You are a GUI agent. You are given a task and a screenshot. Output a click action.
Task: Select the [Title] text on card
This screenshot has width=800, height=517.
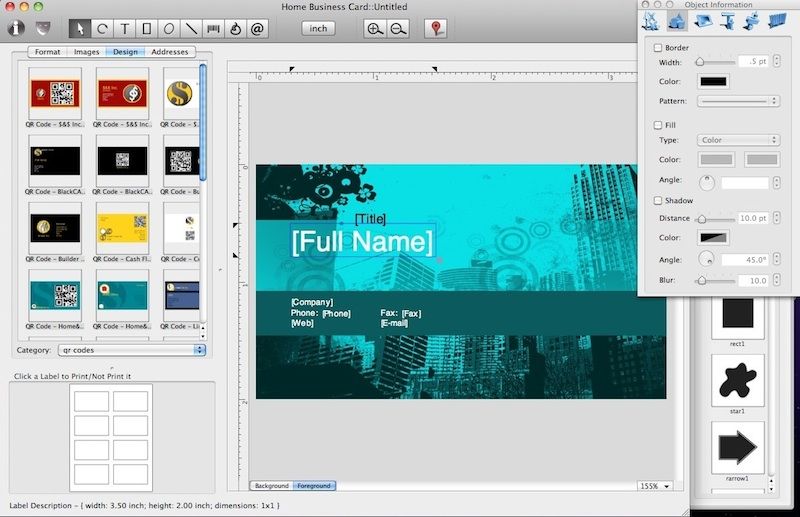click(x=370, y=219)
